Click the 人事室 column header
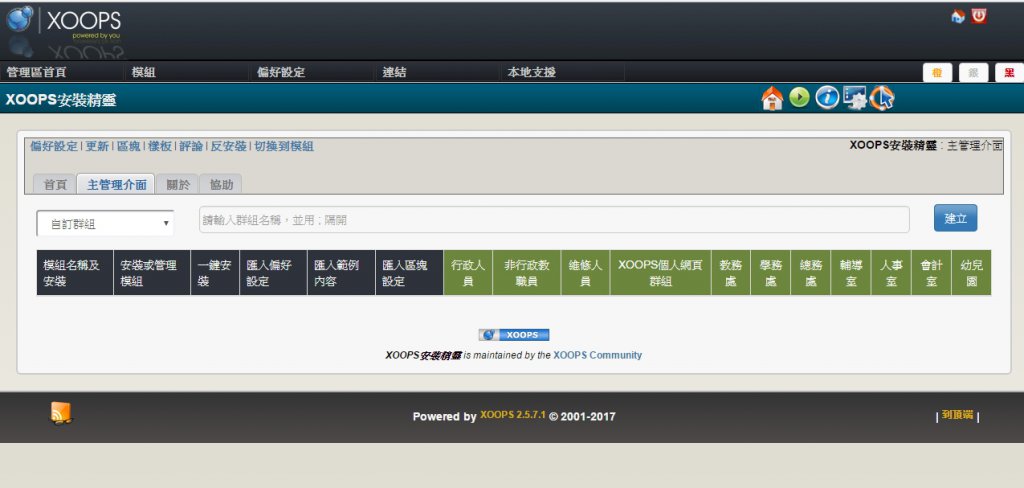The height and width of the screenshot is (488, 1024). pos(891,273)
